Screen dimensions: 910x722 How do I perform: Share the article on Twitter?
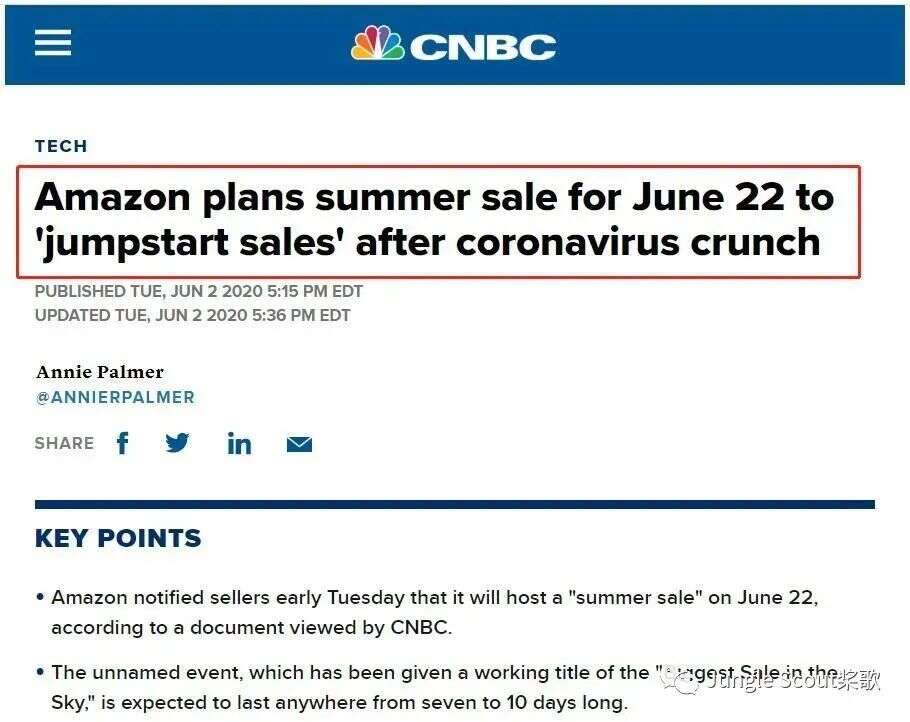[178, 443]
